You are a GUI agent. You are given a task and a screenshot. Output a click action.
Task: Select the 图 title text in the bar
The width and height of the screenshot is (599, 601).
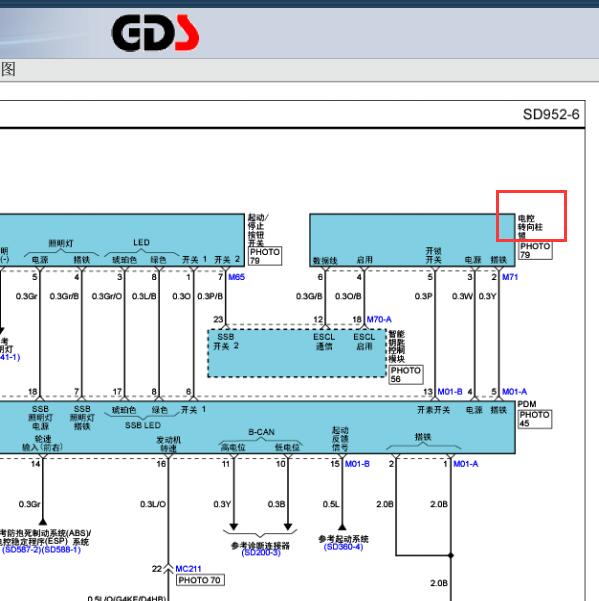coord(8,69)
